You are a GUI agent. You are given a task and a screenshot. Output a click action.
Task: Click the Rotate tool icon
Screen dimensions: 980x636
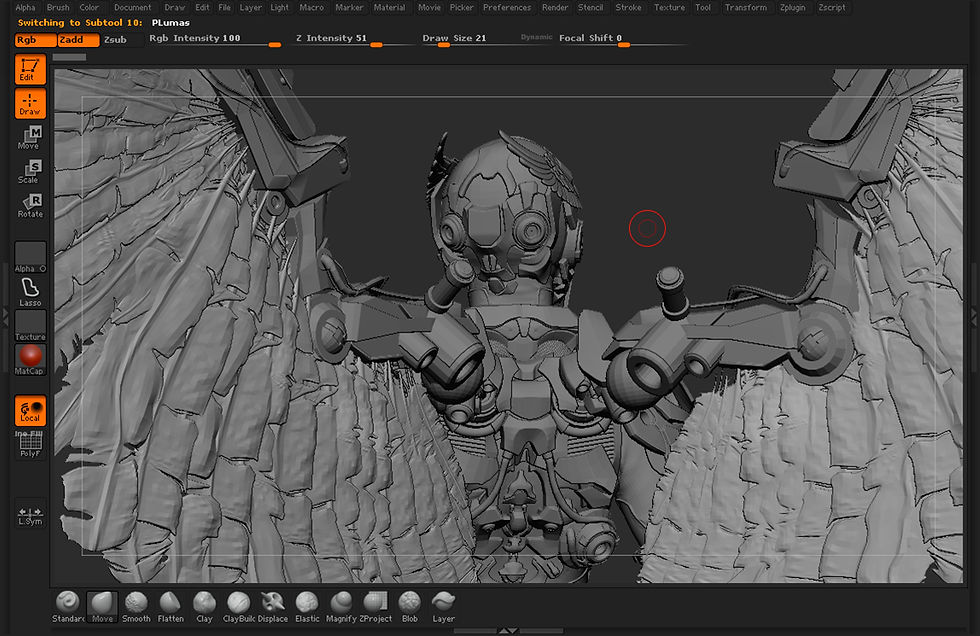click(30, 206)
